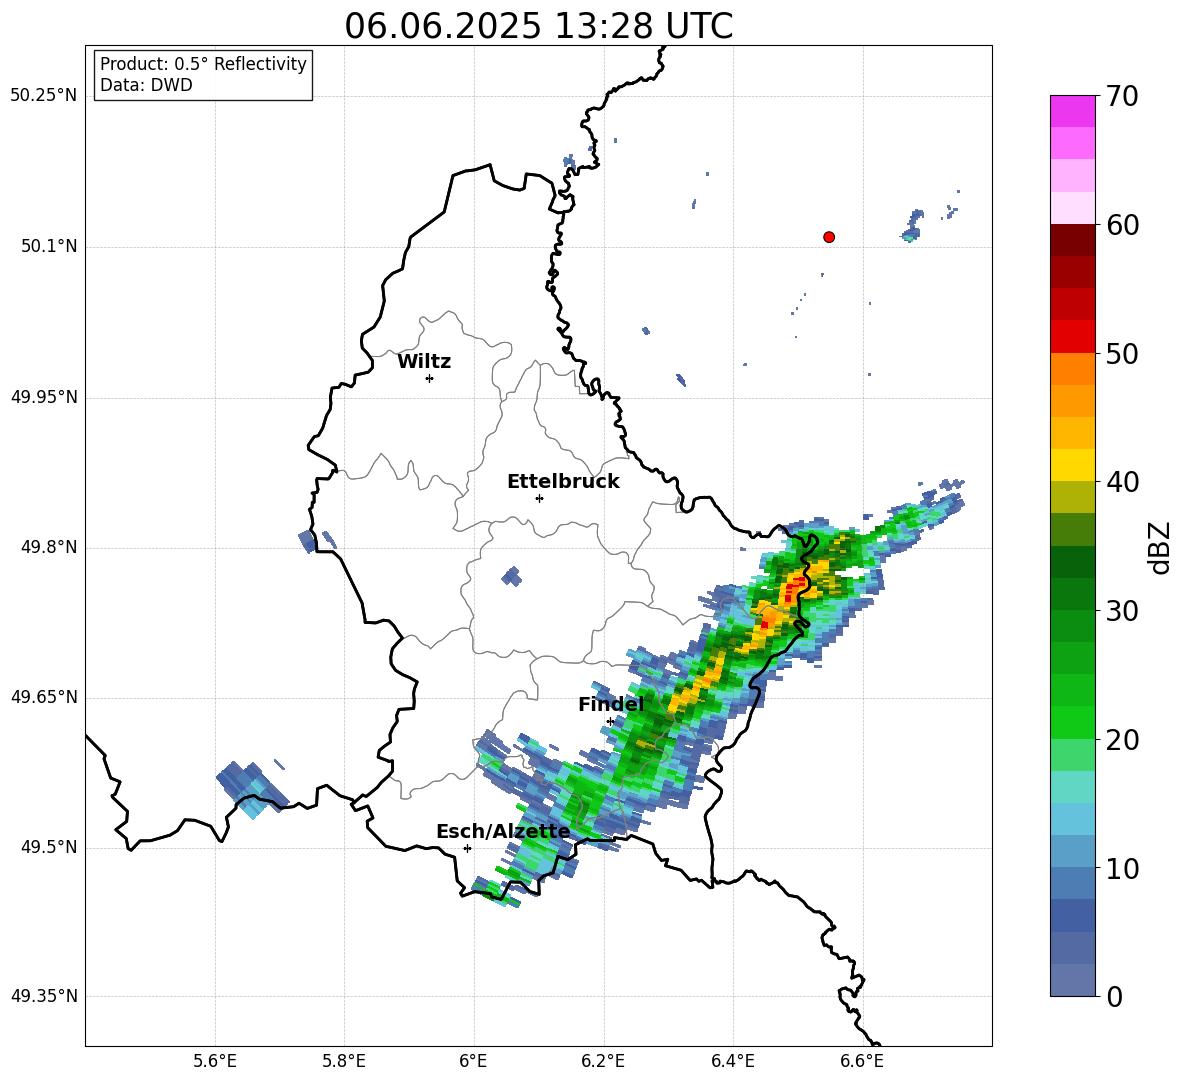Click the "Data: DWD" label
The height and width of the screenshot is (1081, 1184).
[x=146, y=85]
